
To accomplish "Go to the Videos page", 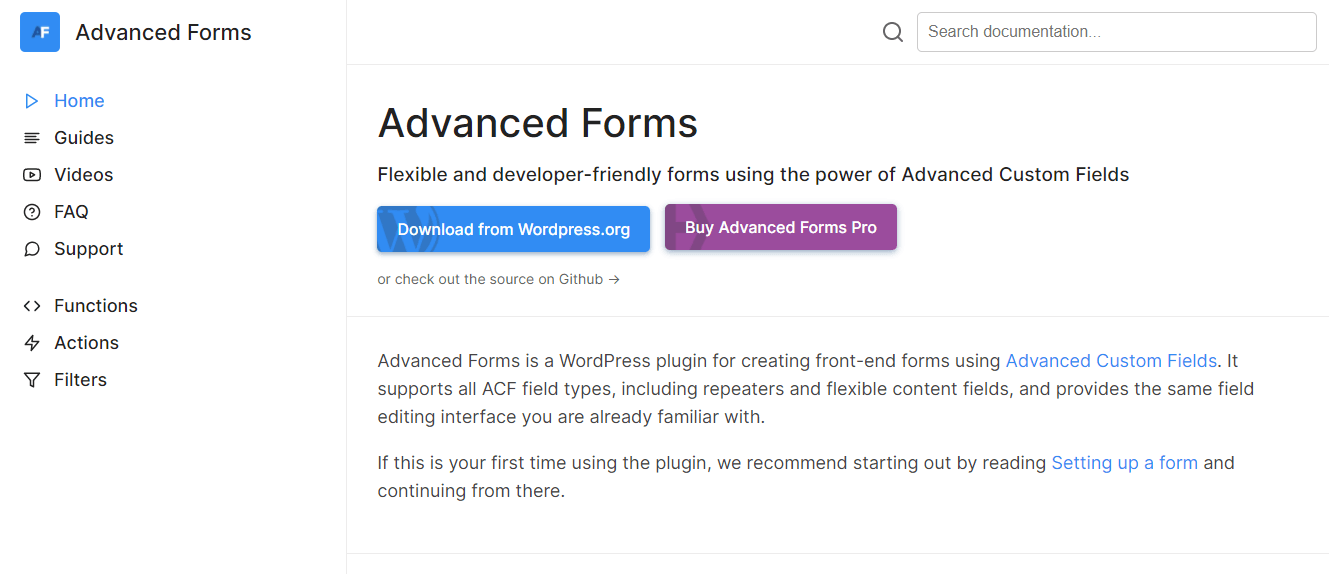I will click(84, 175).
